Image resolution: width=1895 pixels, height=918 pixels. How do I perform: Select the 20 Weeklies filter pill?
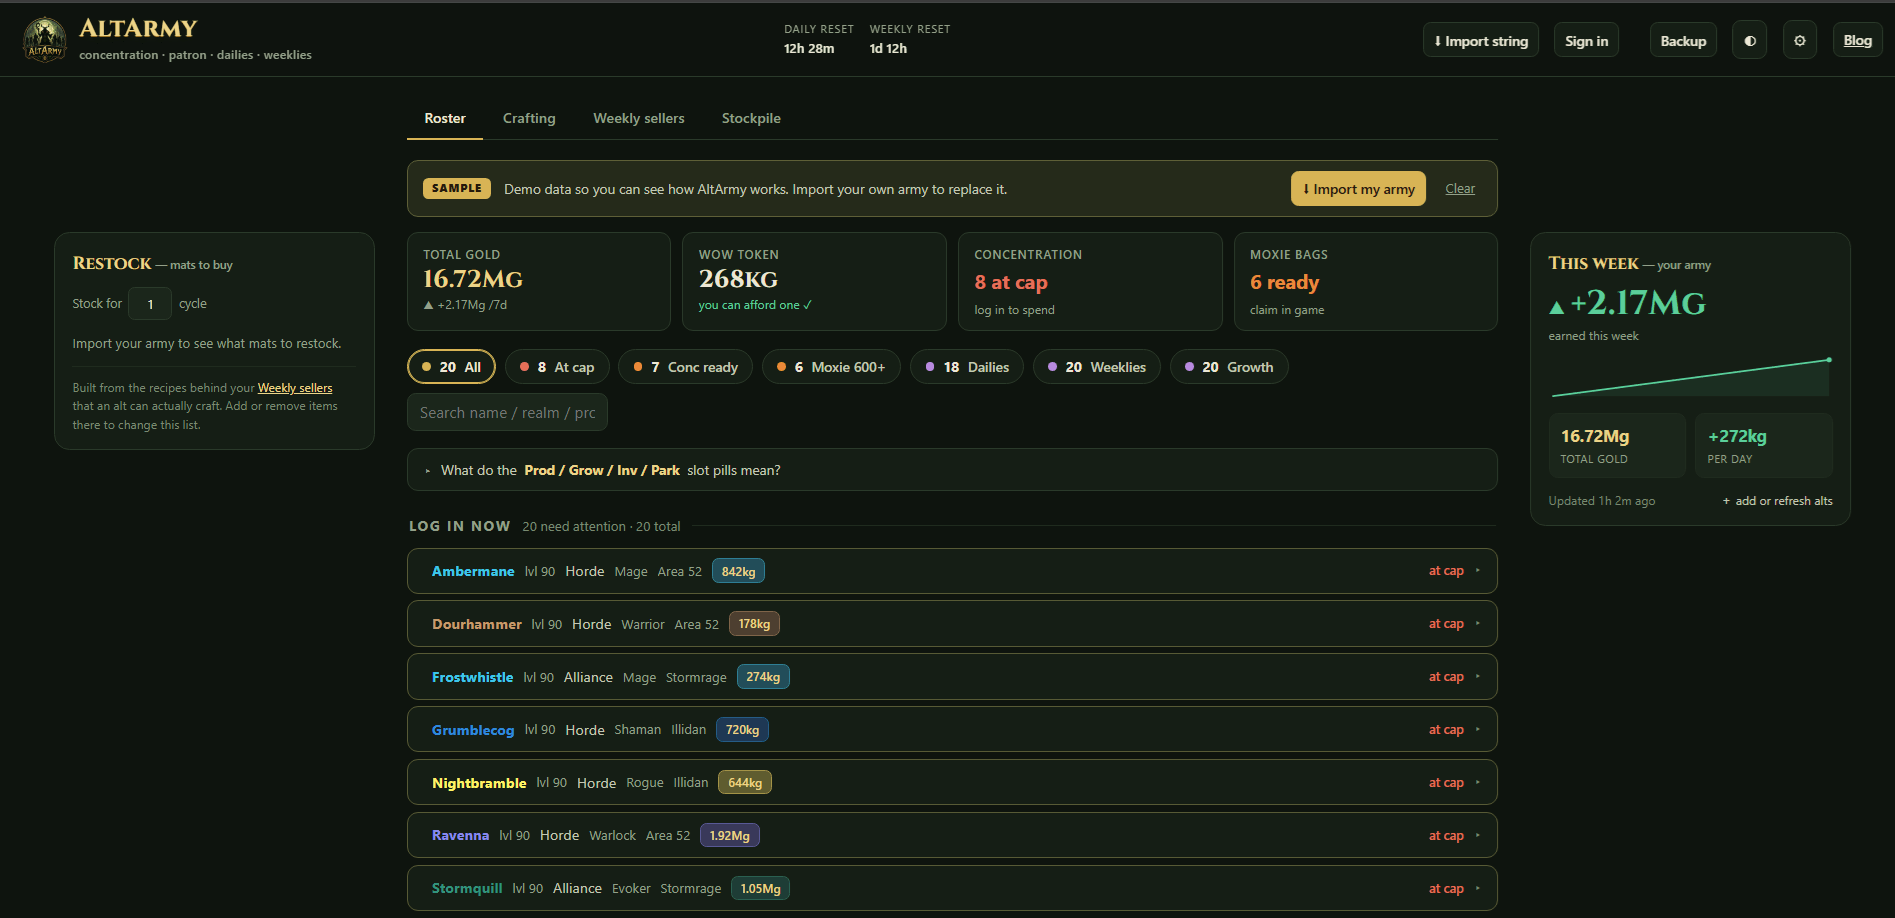point(1096,367)
